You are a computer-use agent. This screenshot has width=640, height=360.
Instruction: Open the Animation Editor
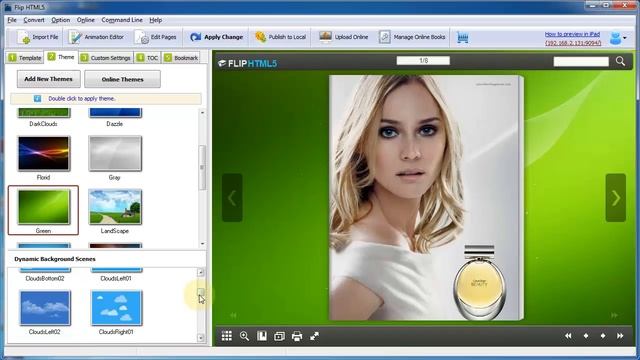coord(96,37)
